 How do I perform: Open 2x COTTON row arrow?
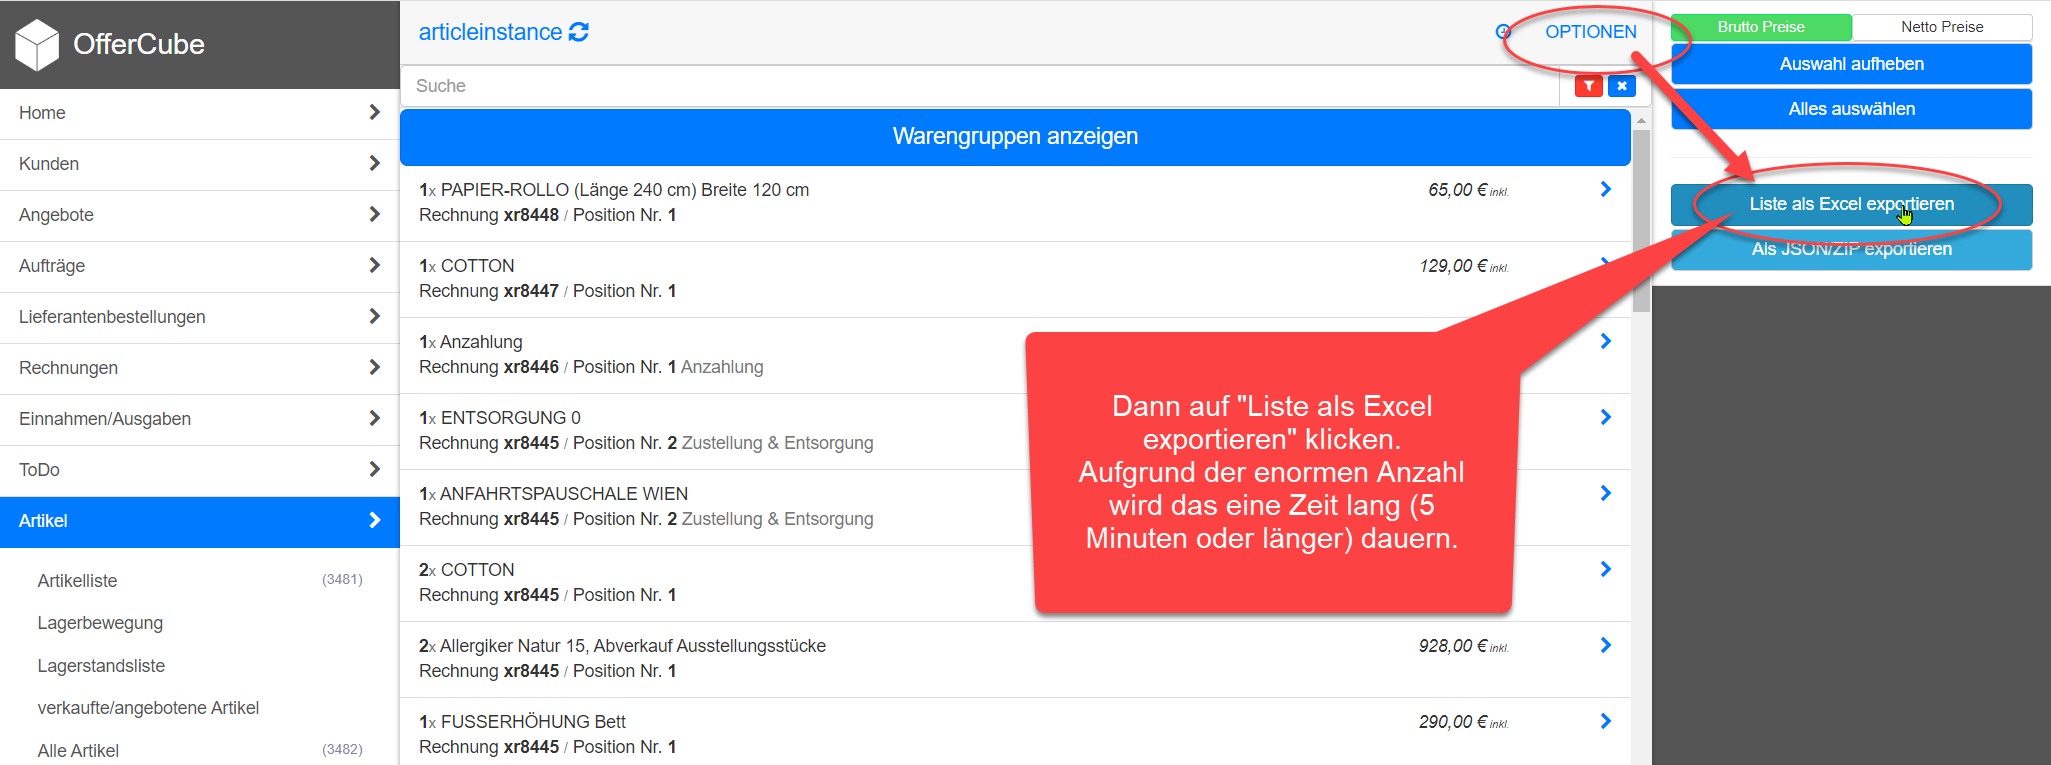coord(1606,569)
